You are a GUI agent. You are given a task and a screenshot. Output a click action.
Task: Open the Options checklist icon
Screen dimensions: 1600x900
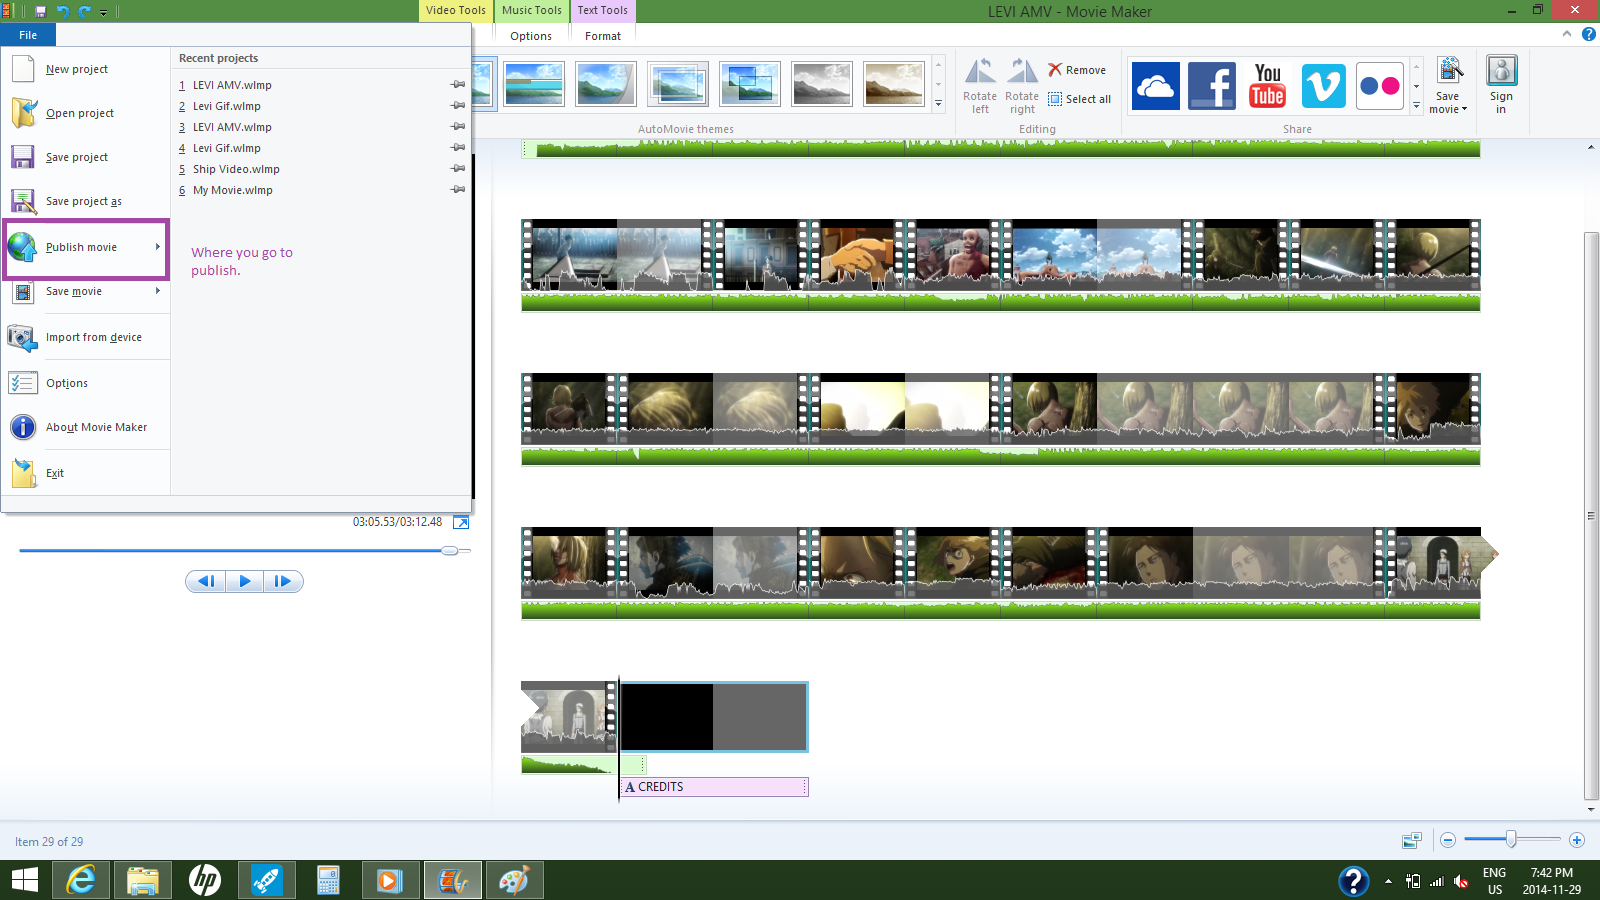[x=23, y=383]
